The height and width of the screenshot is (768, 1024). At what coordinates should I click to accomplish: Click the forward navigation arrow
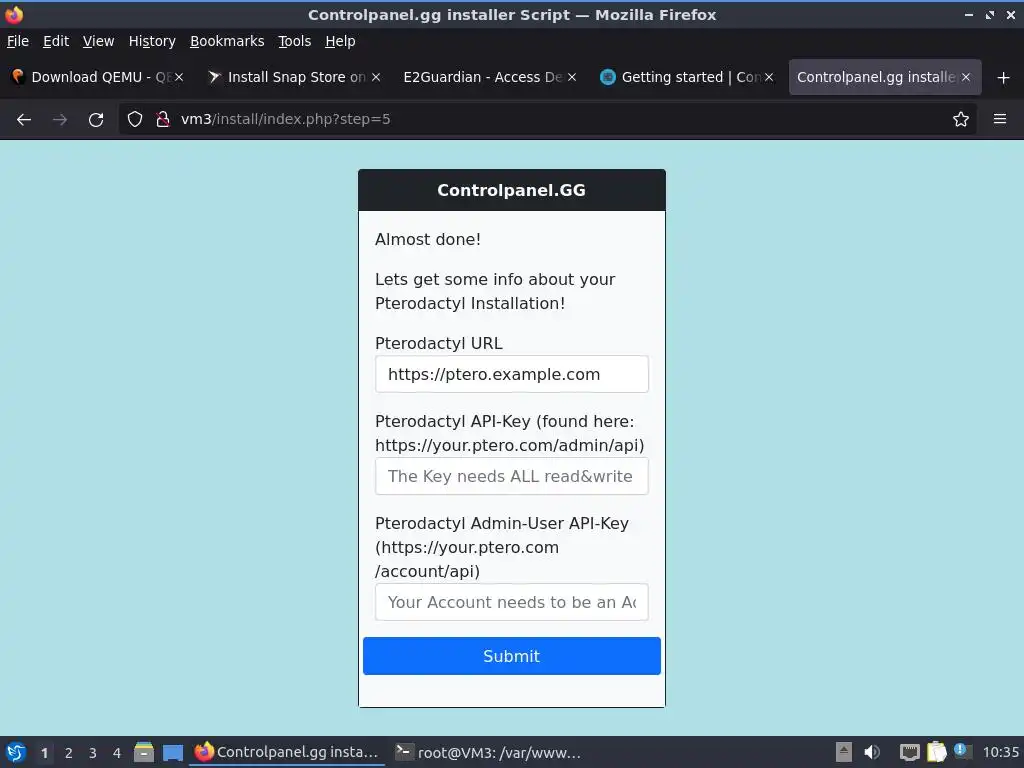(60, 120)
